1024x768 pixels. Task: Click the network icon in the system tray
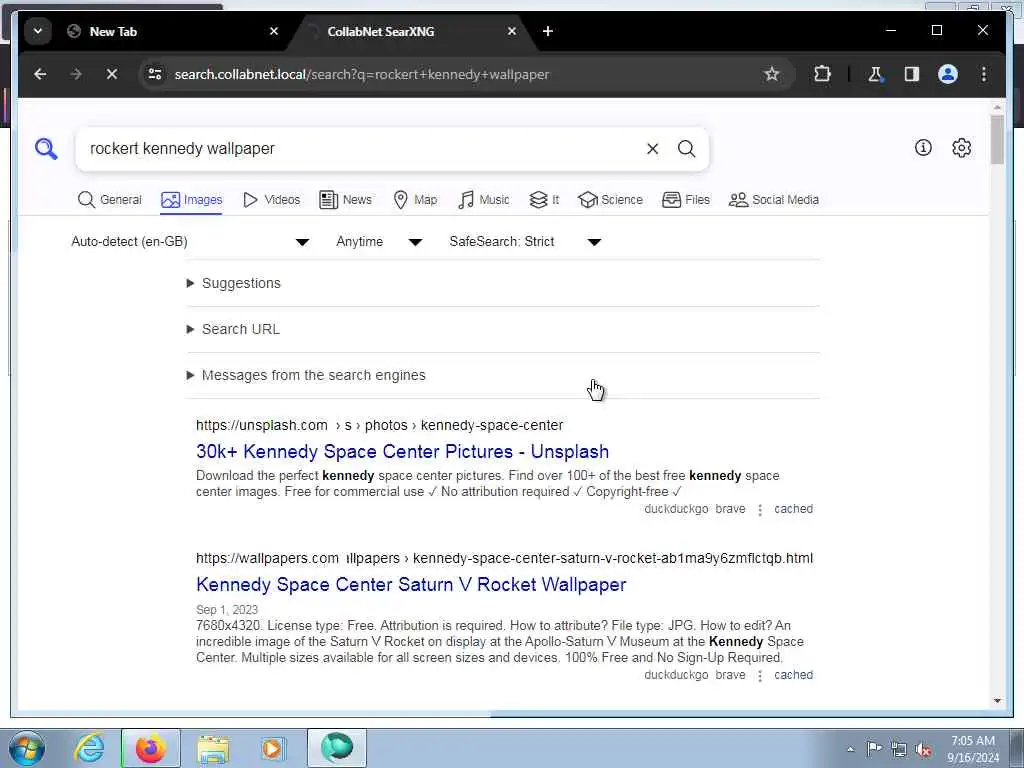(899, 750)
